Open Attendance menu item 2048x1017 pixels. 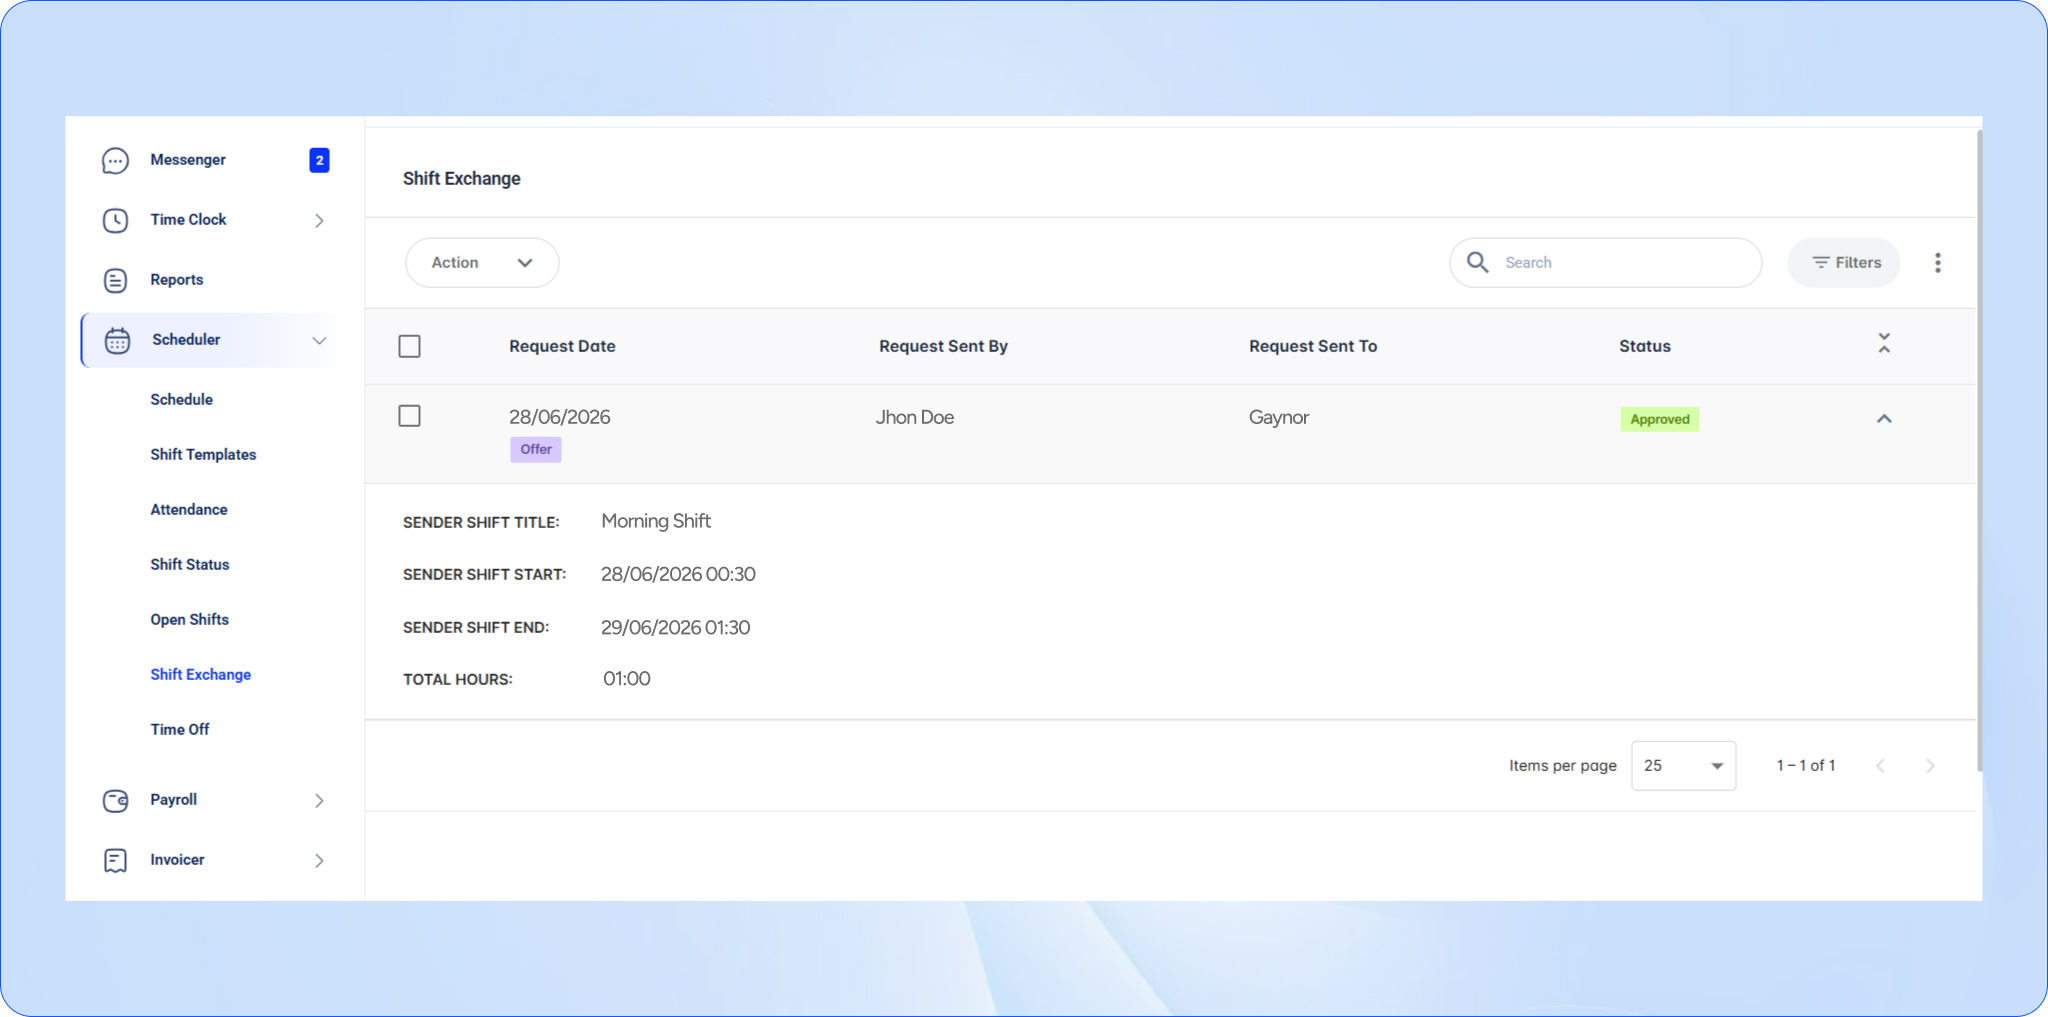(x=189, y=509)
